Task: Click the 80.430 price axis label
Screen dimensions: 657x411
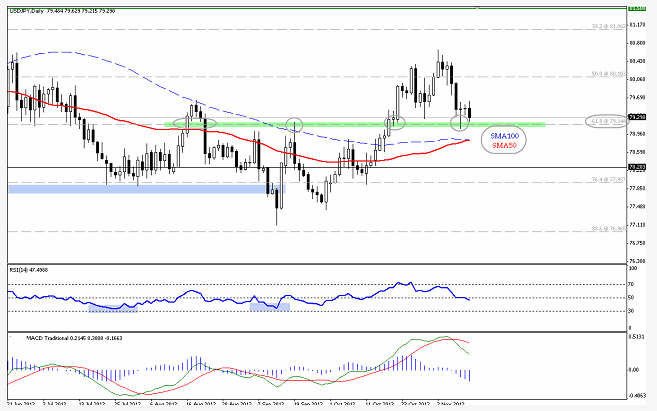Action: coord(637,61)
